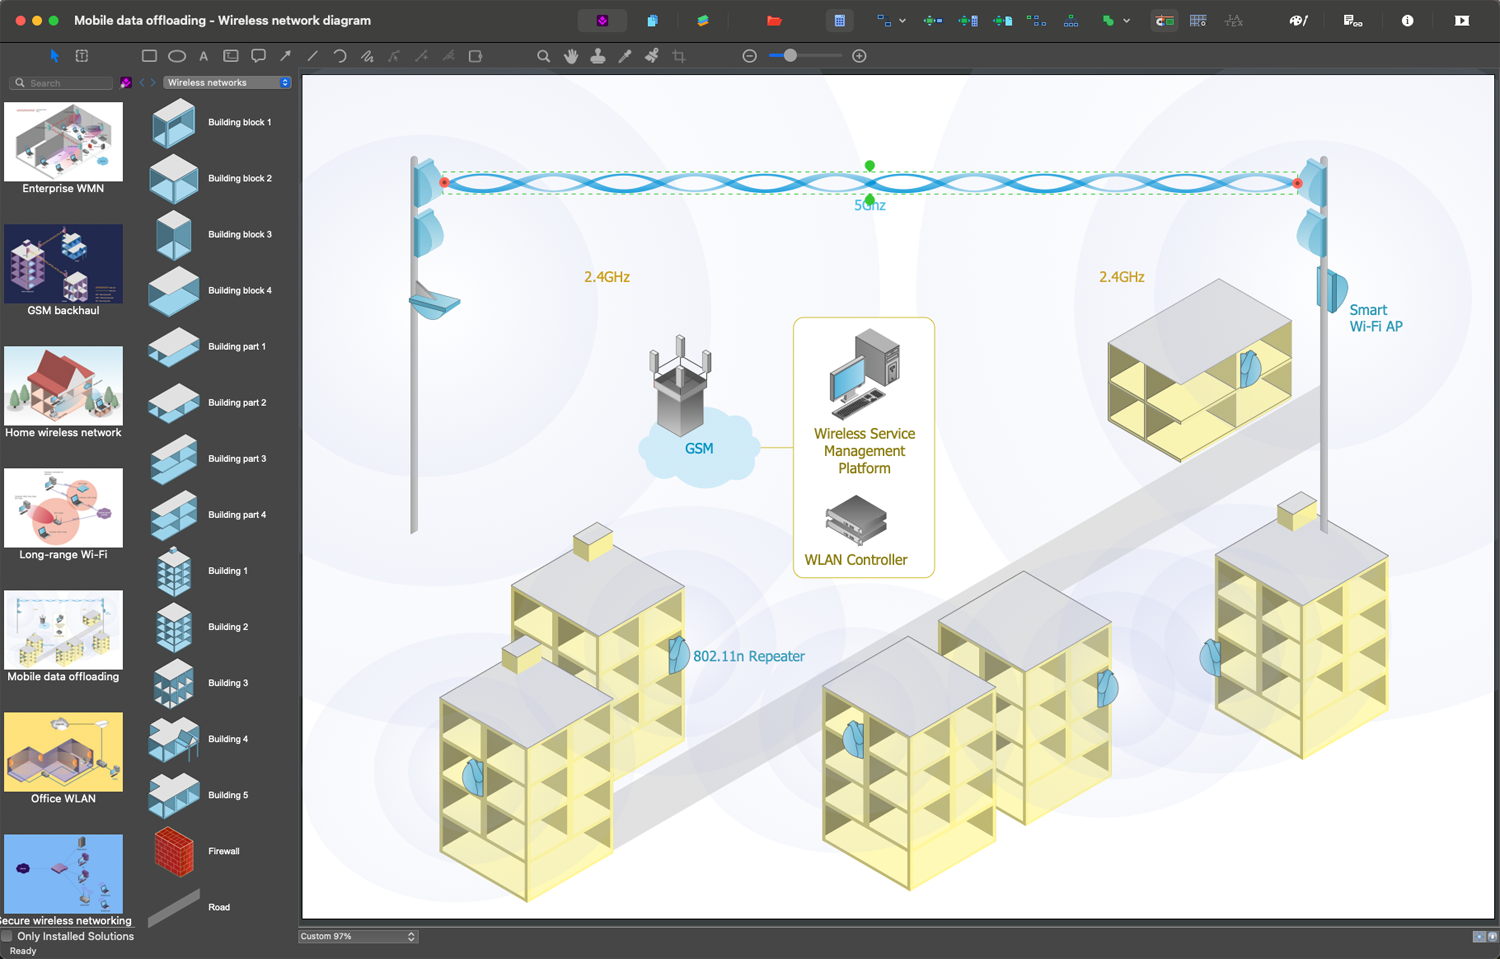Click the Crop tool icon
Image resolution: width=1500 pixels, height=959 pixels.
click(679, 57)
